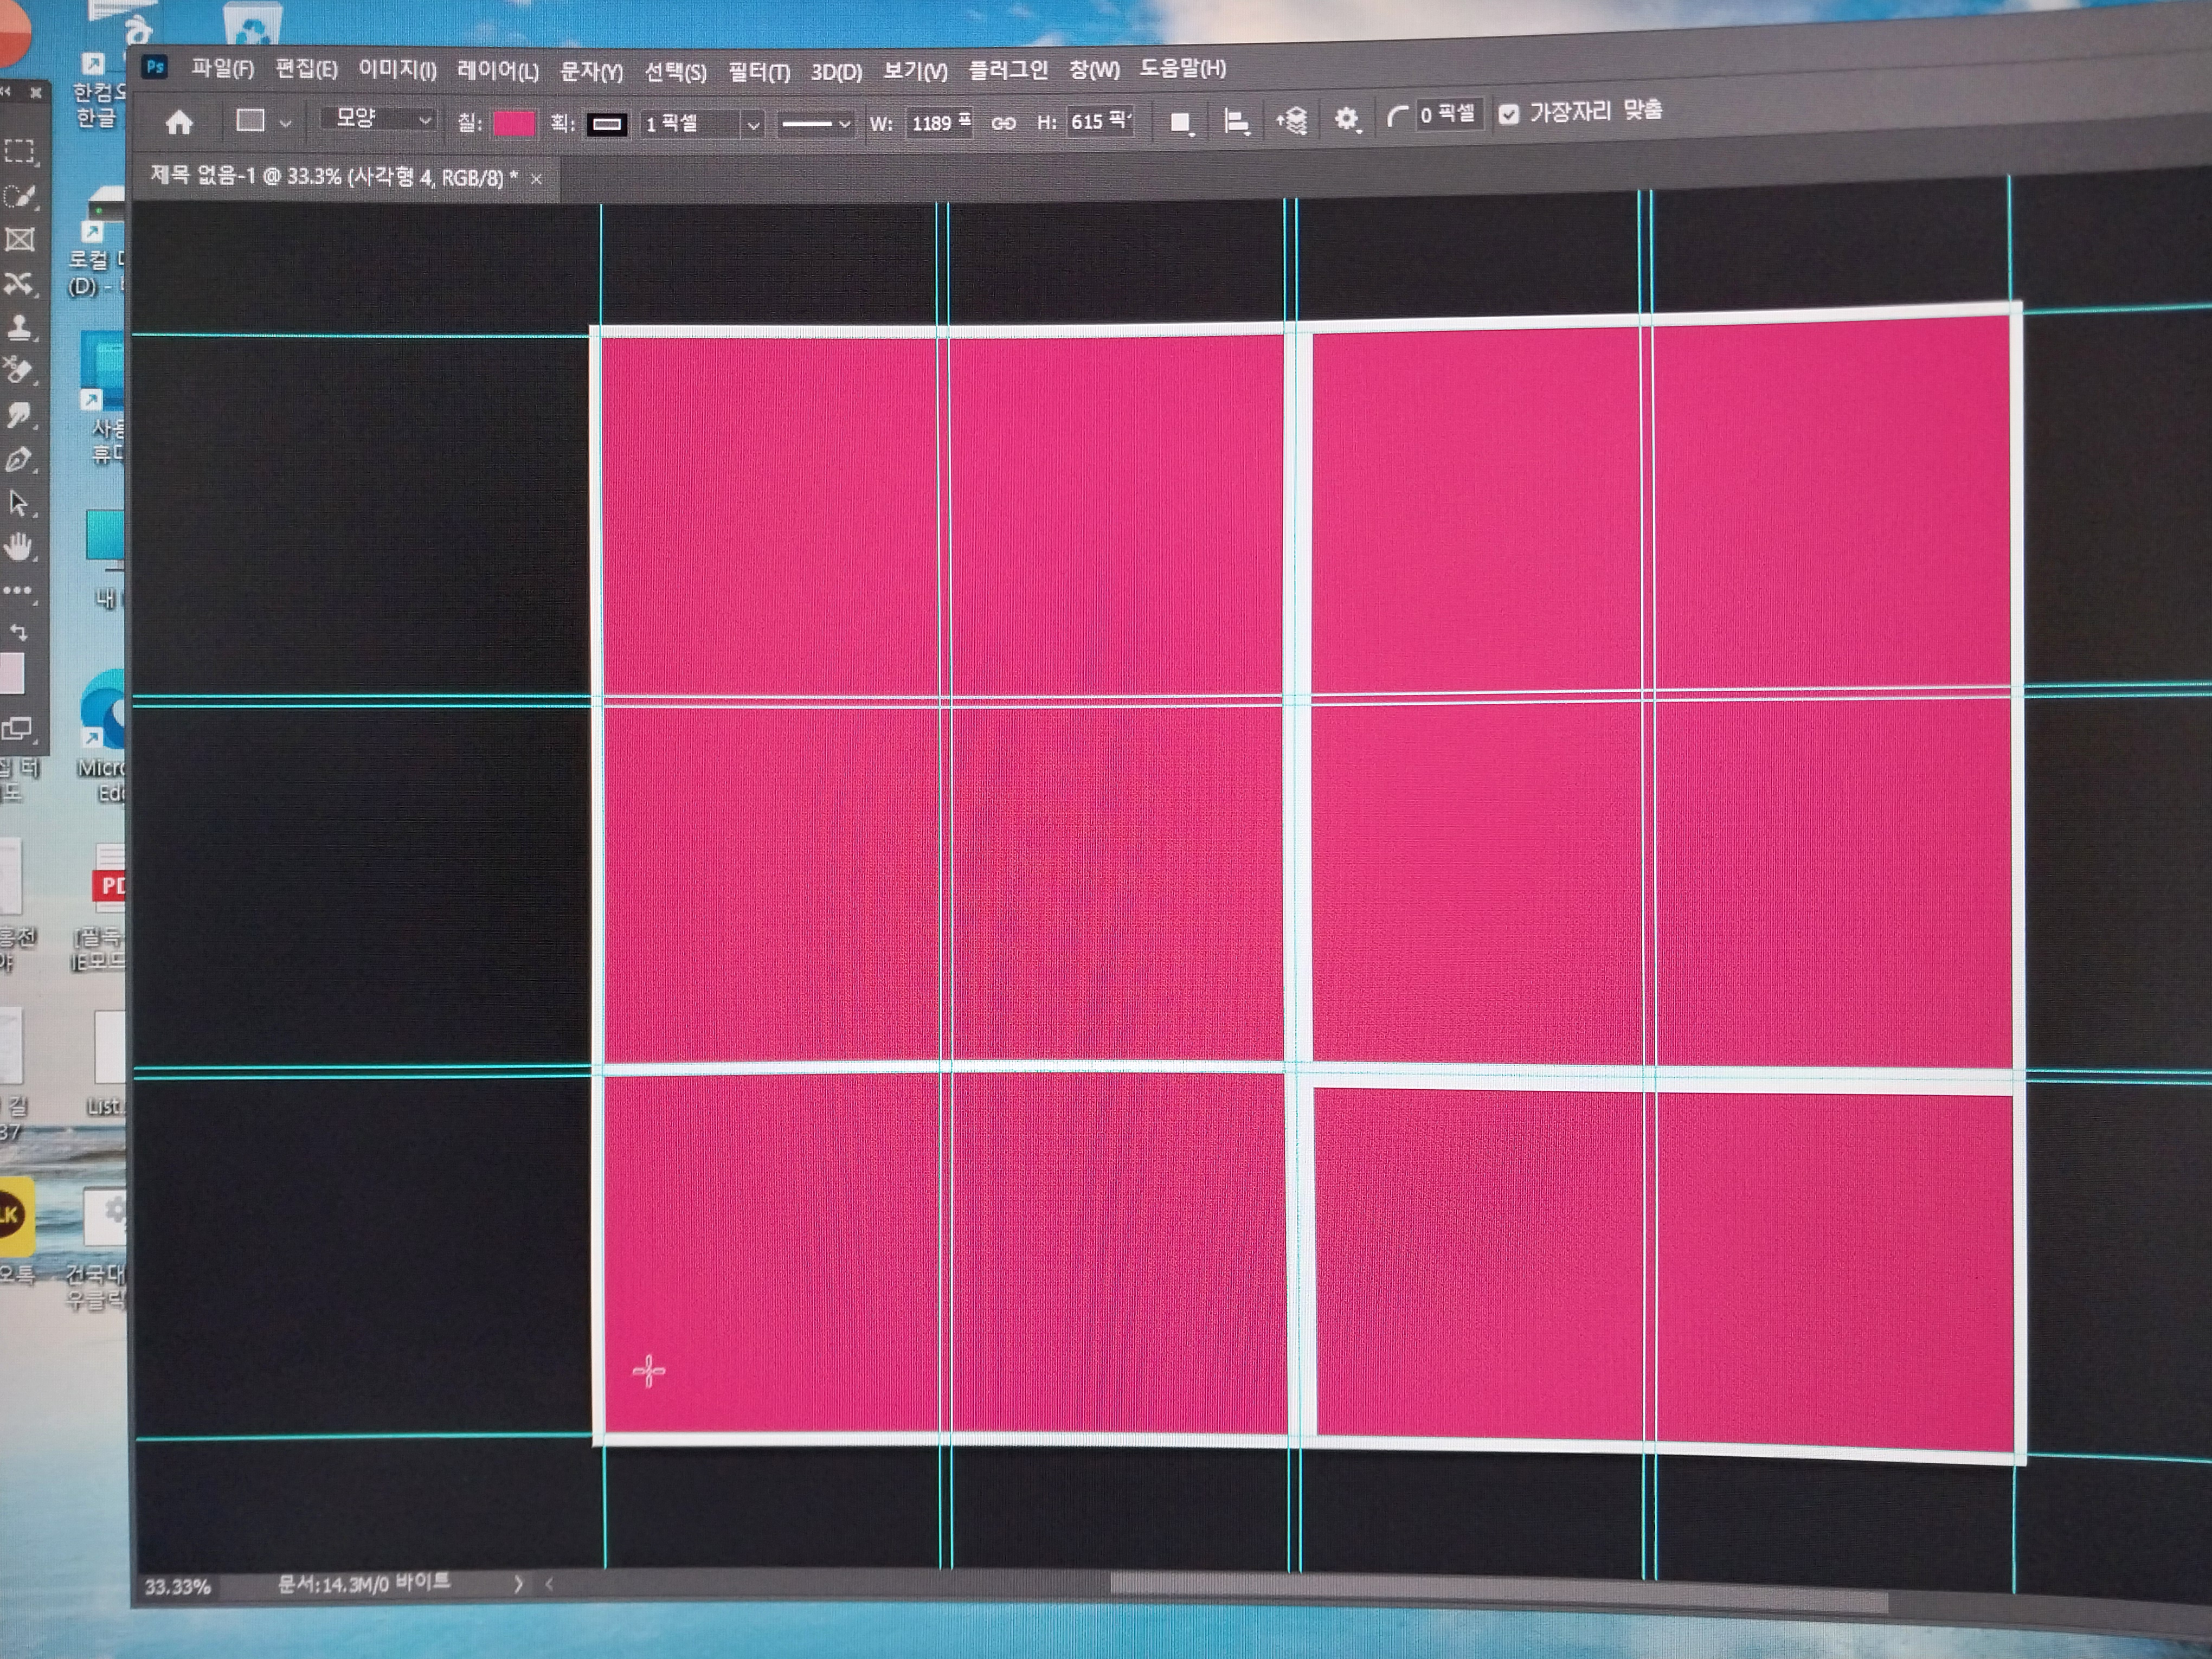The width and height of the screenshot is (2212, 1659).
Task: Select the Frame tool
Action: [19, 240]
